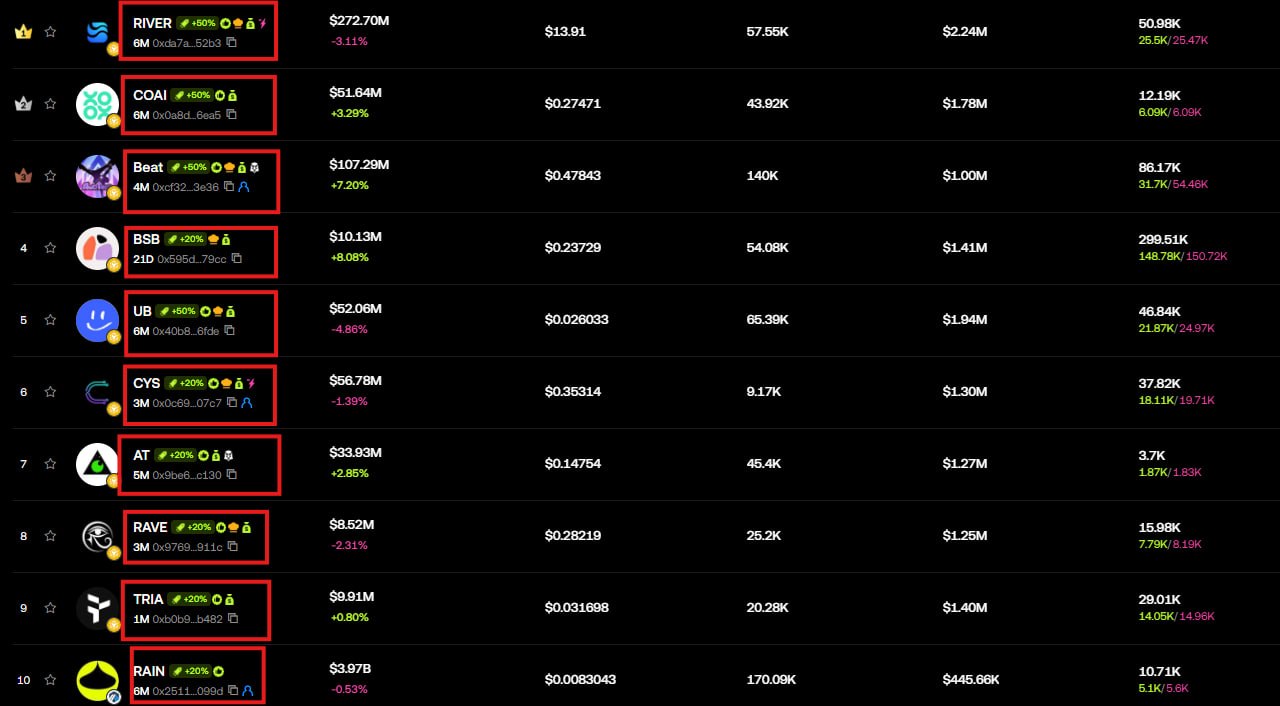
Task: Favorite the RIVER token with star
Action: click(x=50, y=32)
